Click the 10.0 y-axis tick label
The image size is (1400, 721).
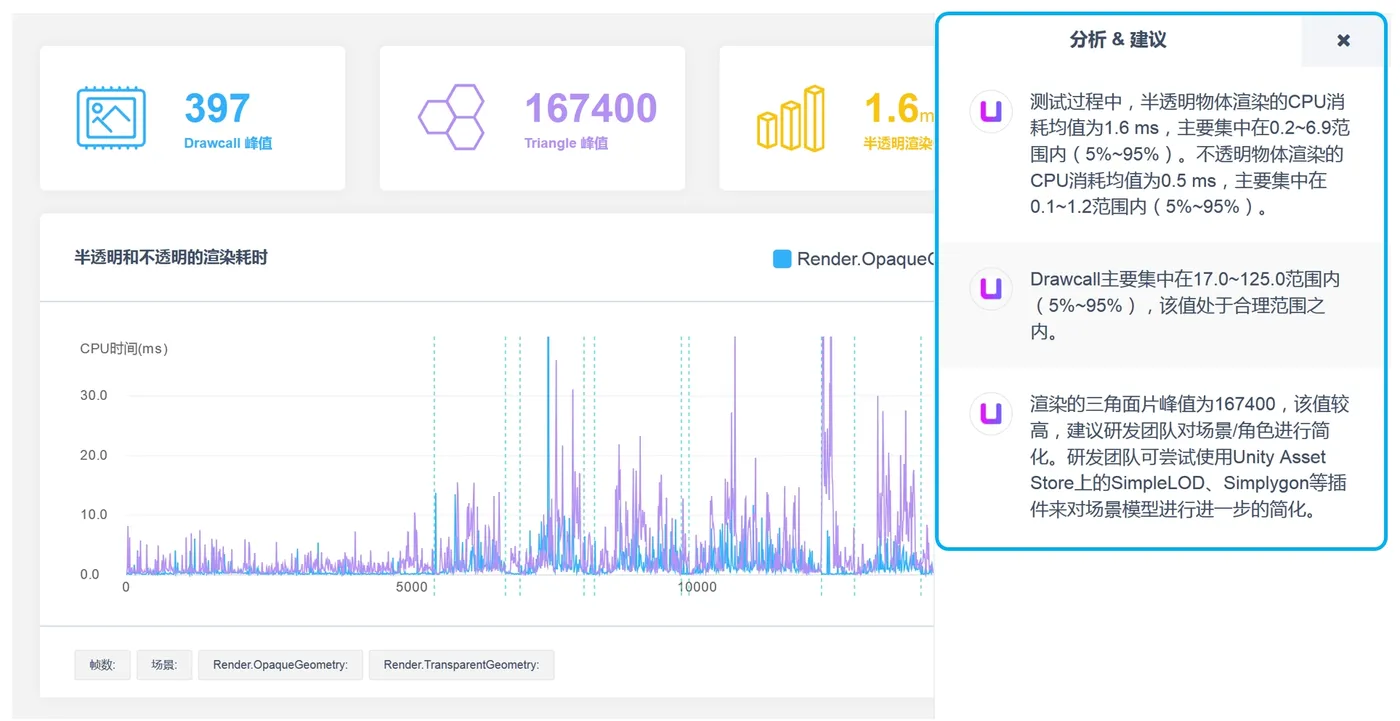(x=94, y=515)
